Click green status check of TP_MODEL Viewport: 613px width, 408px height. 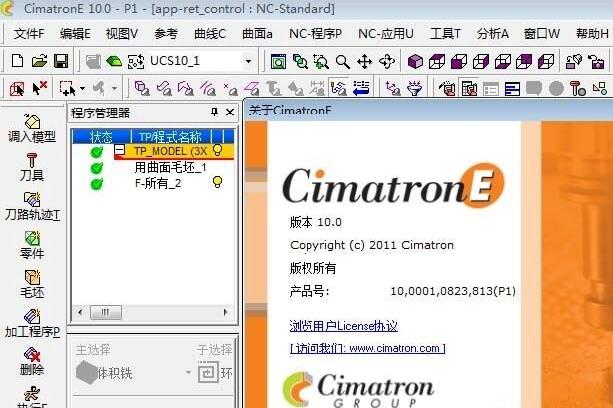97,152
